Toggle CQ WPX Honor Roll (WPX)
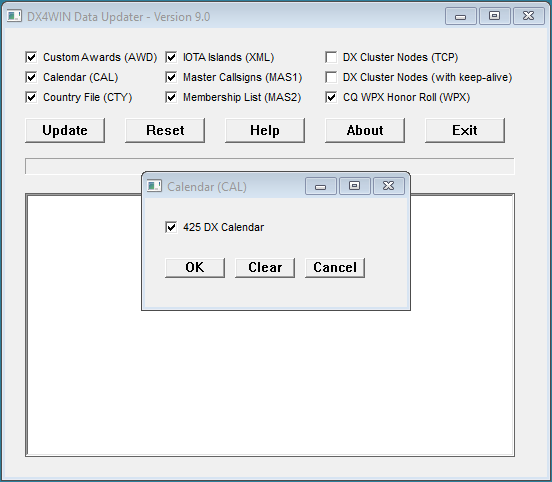Image resolution: width=552 pixels, height=482 pixels. pos(331,97)
